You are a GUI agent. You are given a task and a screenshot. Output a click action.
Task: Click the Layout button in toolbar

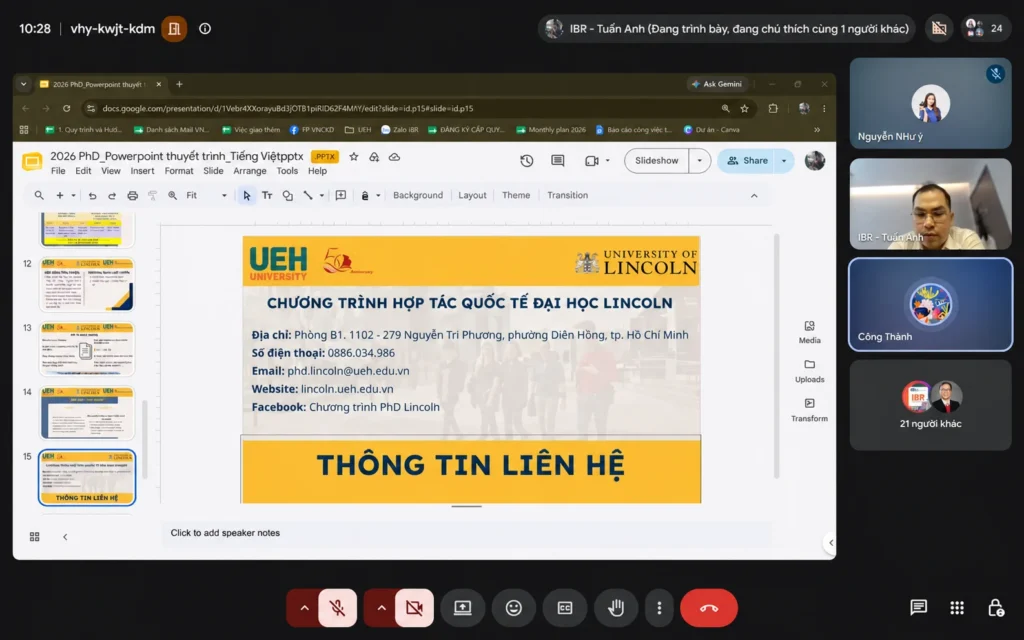click(x=472, y=195)
